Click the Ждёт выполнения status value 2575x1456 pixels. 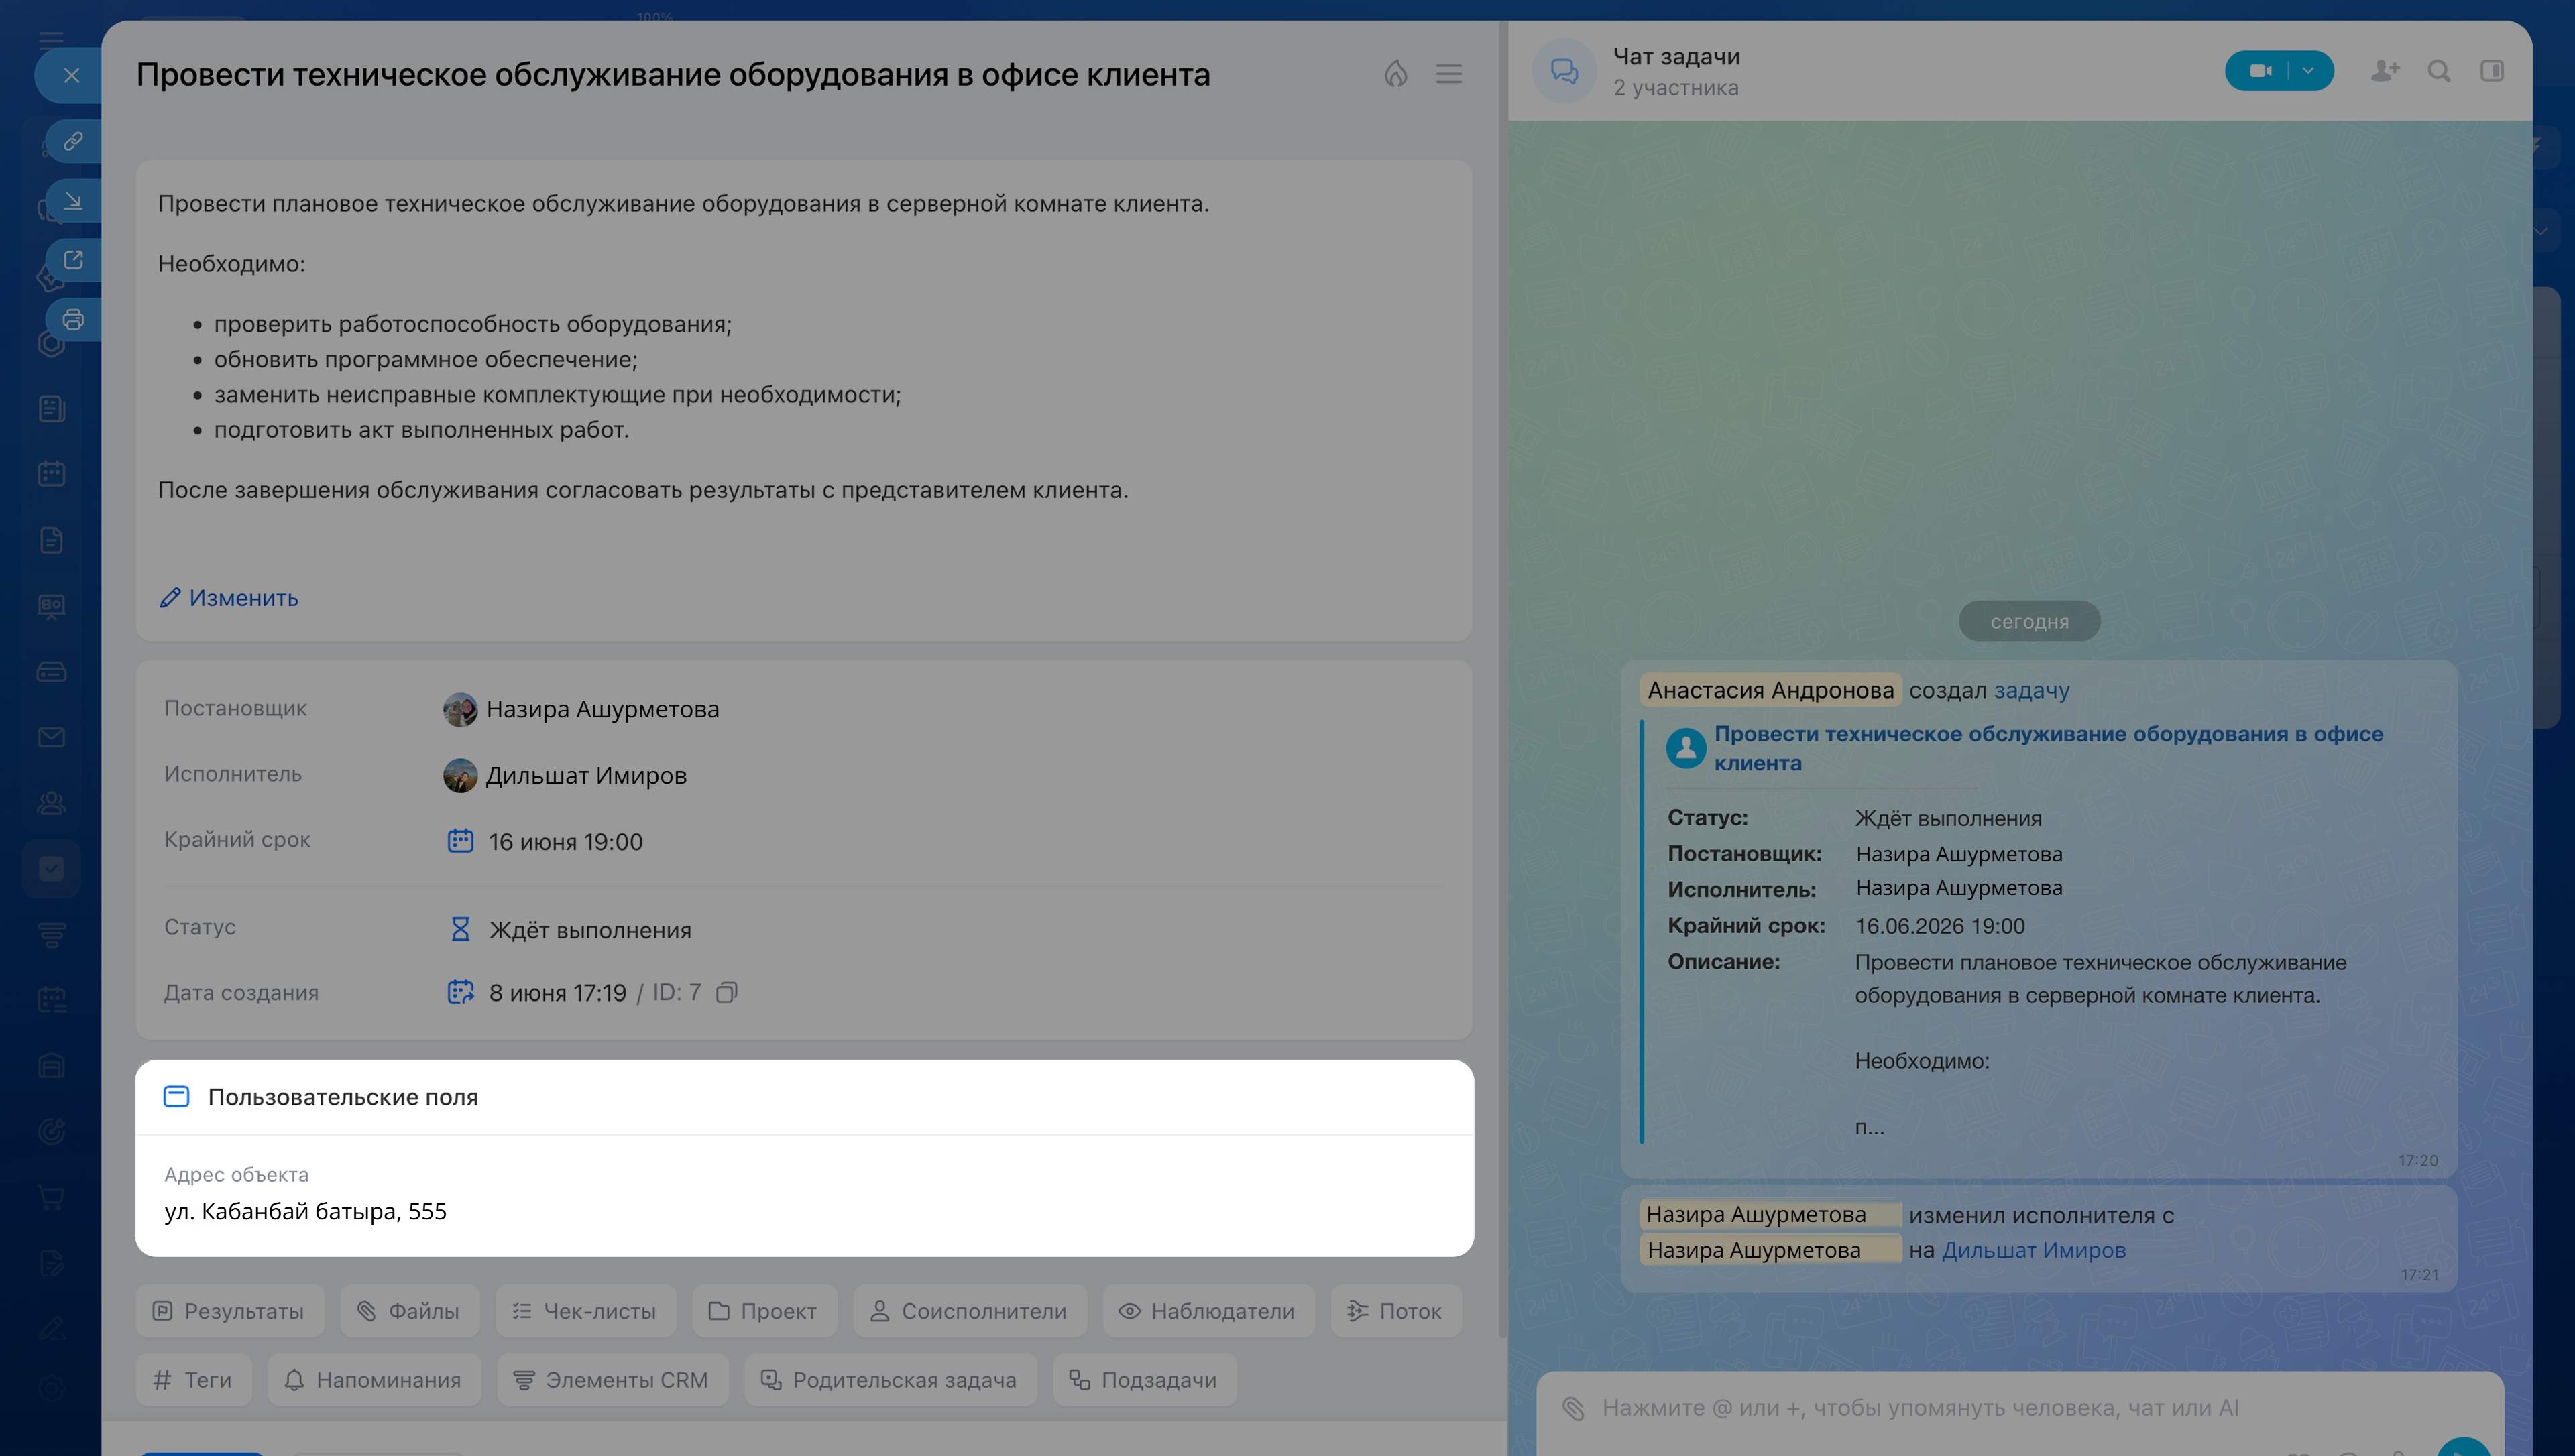click(590, 931)
